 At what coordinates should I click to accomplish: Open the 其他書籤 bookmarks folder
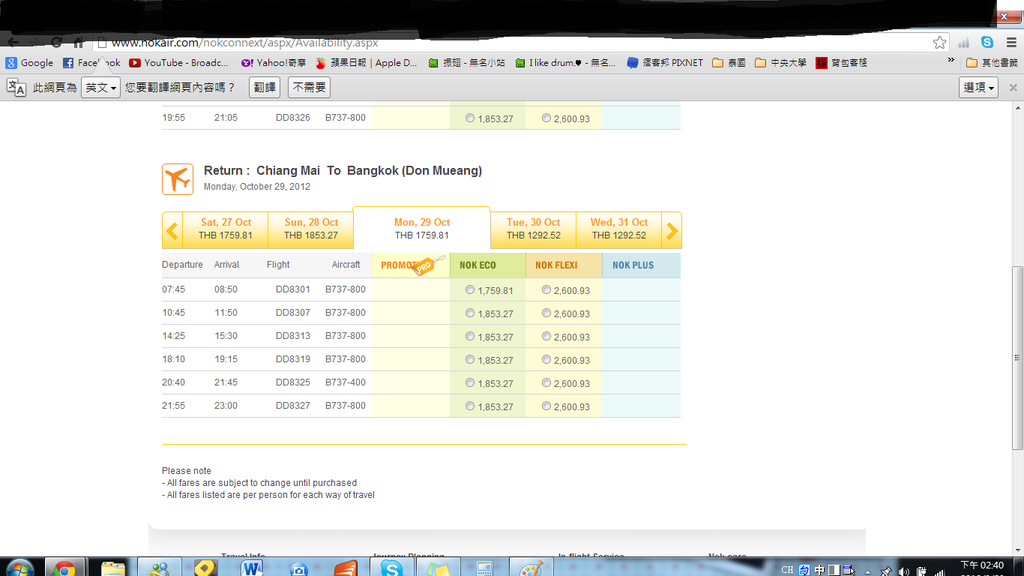991,63
